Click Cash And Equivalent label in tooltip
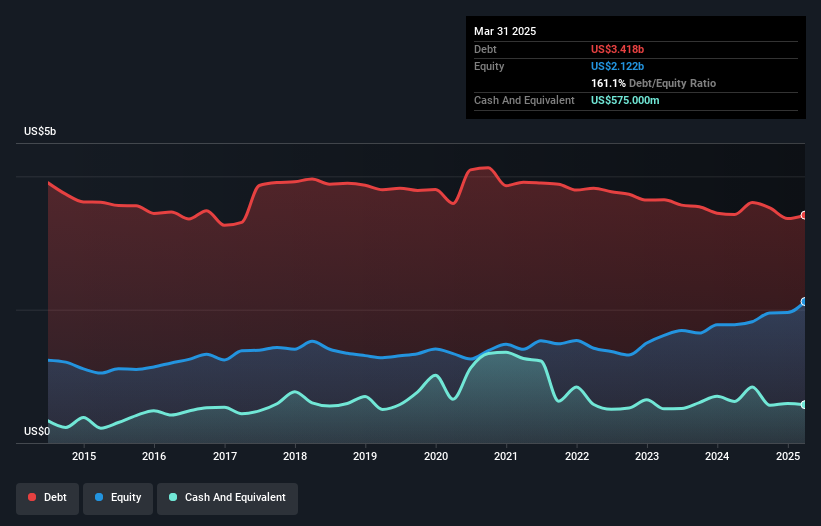Viewport: 821px width, 526px height. click(x=524, y=100)
